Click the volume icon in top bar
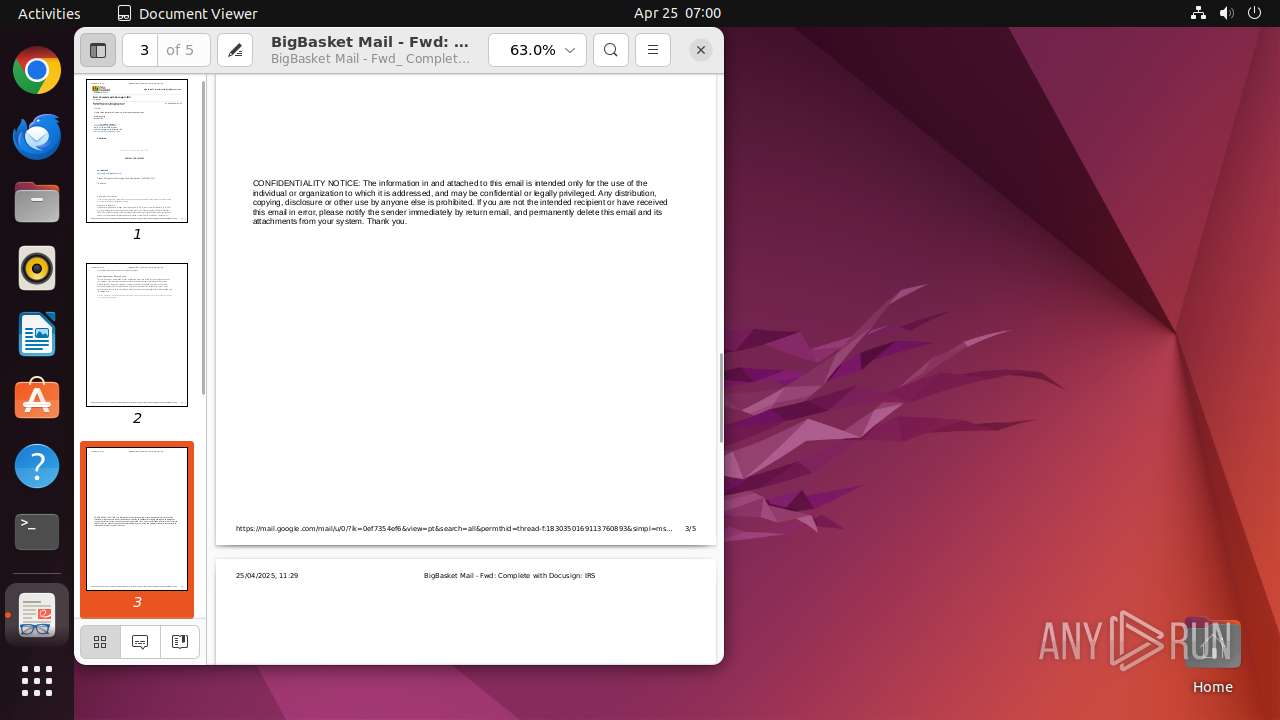1280x720 pixels. click(1226, 13)
